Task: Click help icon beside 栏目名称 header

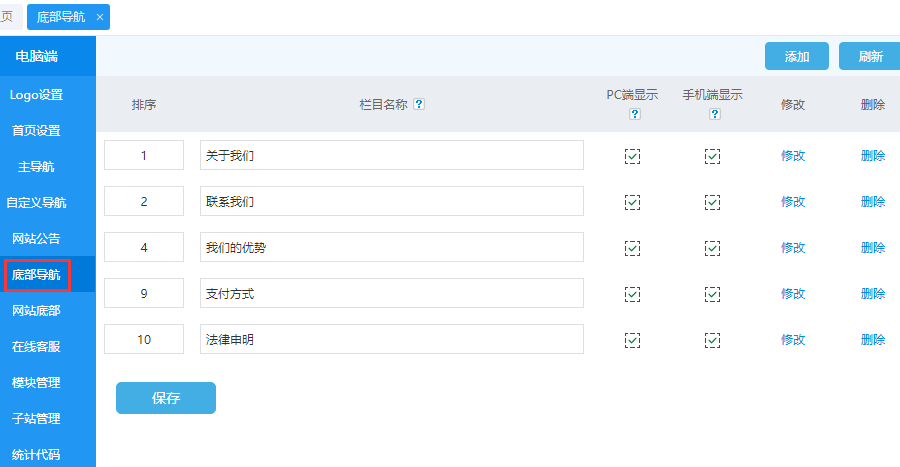Action: (419, 104)
